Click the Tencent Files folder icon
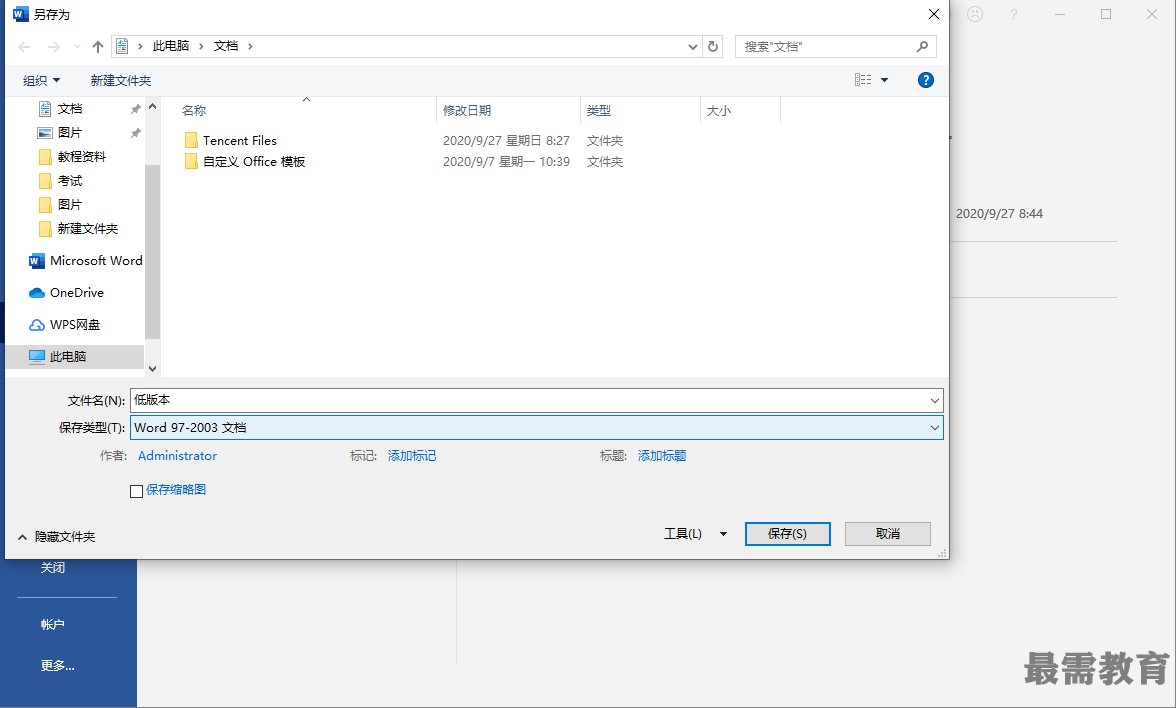The image size is (1176, 708). (191, 140)
